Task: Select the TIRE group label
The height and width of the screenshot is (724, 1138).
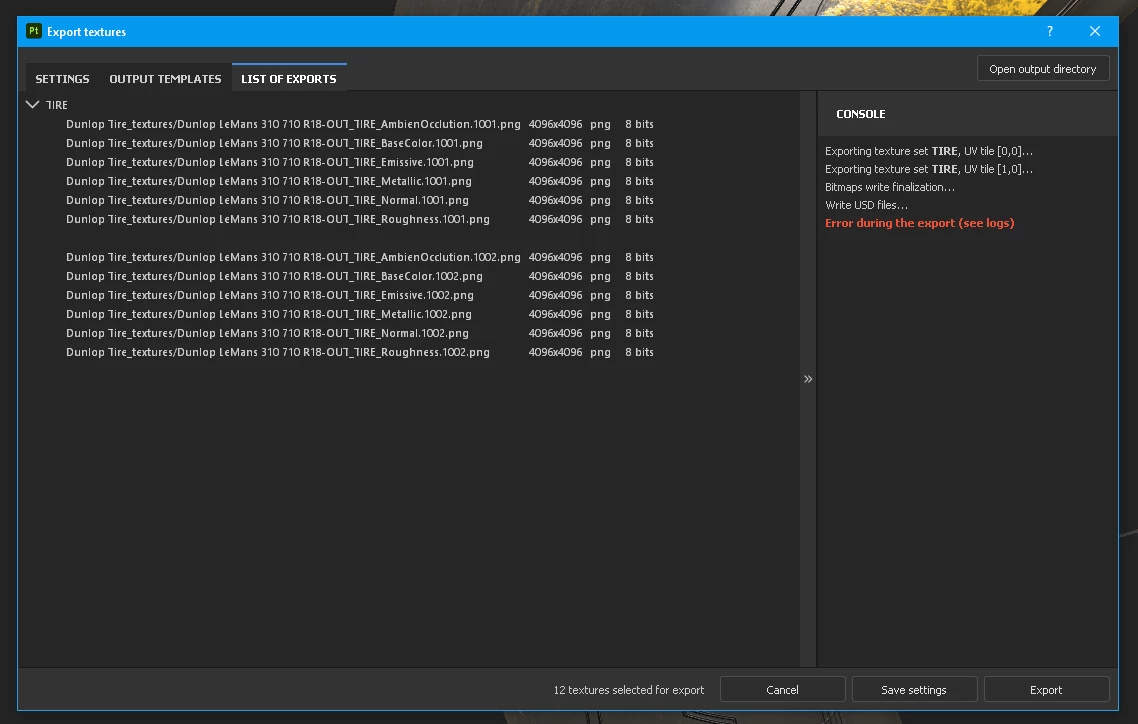Action: (57, 105)
